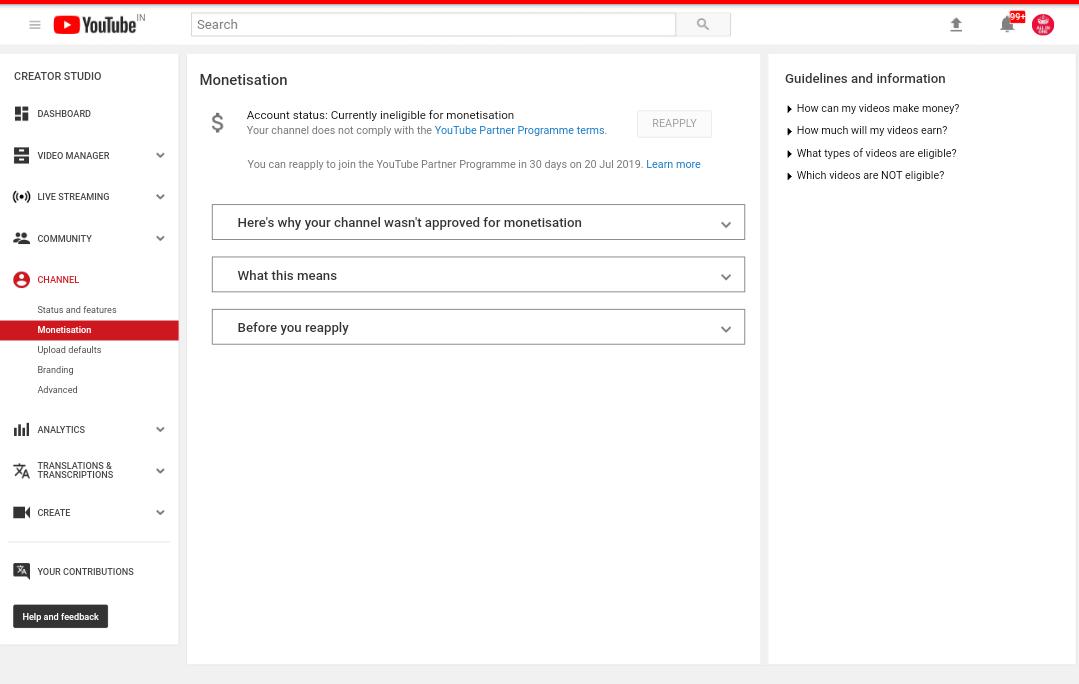Viewport: 1079px width, 684px height.
Task: Expand the Create section chevron
Action: tap(160, 513)
